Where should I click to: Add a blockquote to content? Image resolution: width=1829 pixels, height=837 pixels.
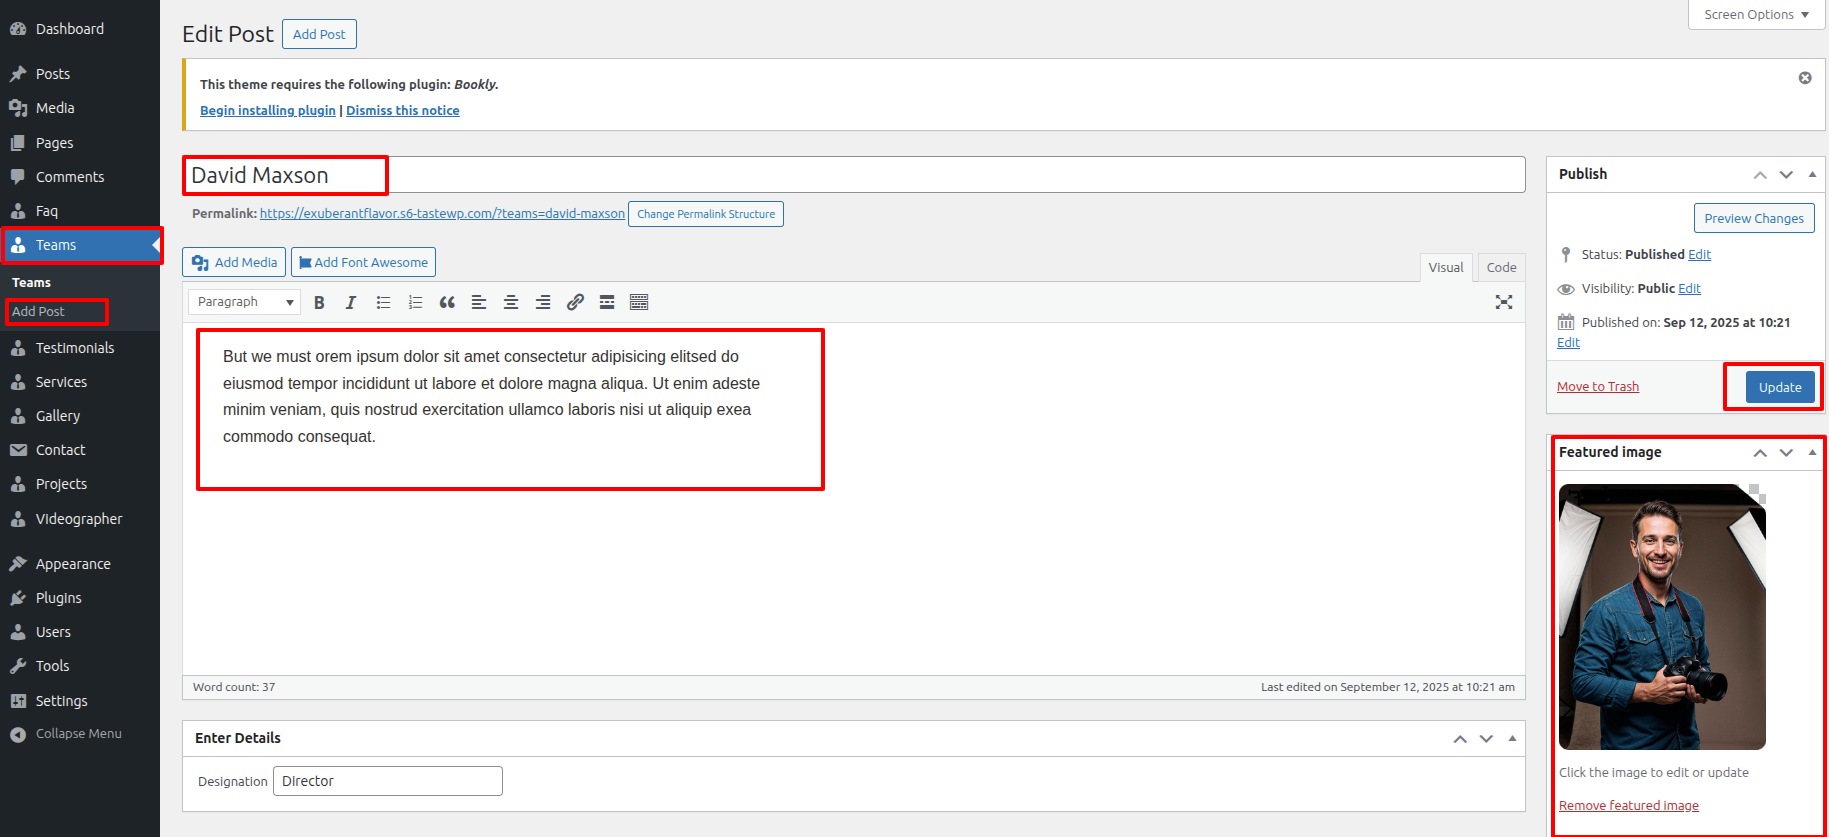tap(447, 302)
